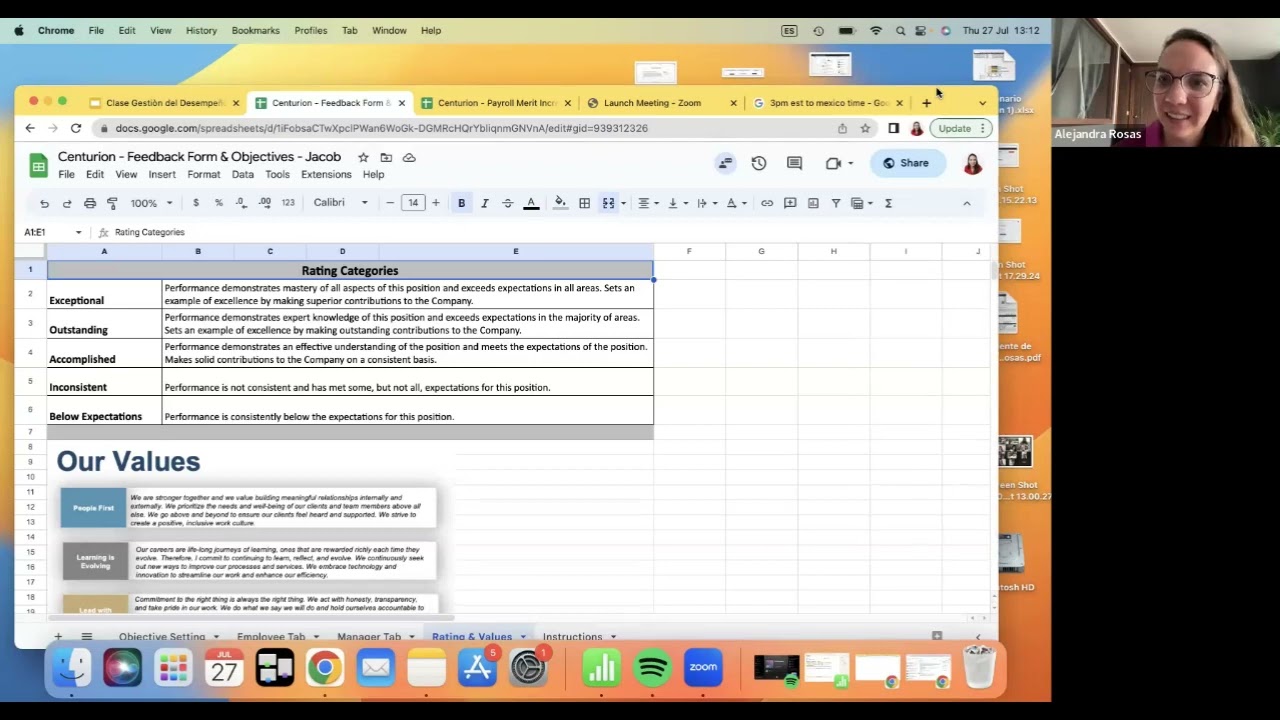Activate the paint format tool
The image size is (1280, 720).
[x=112, y=203]
